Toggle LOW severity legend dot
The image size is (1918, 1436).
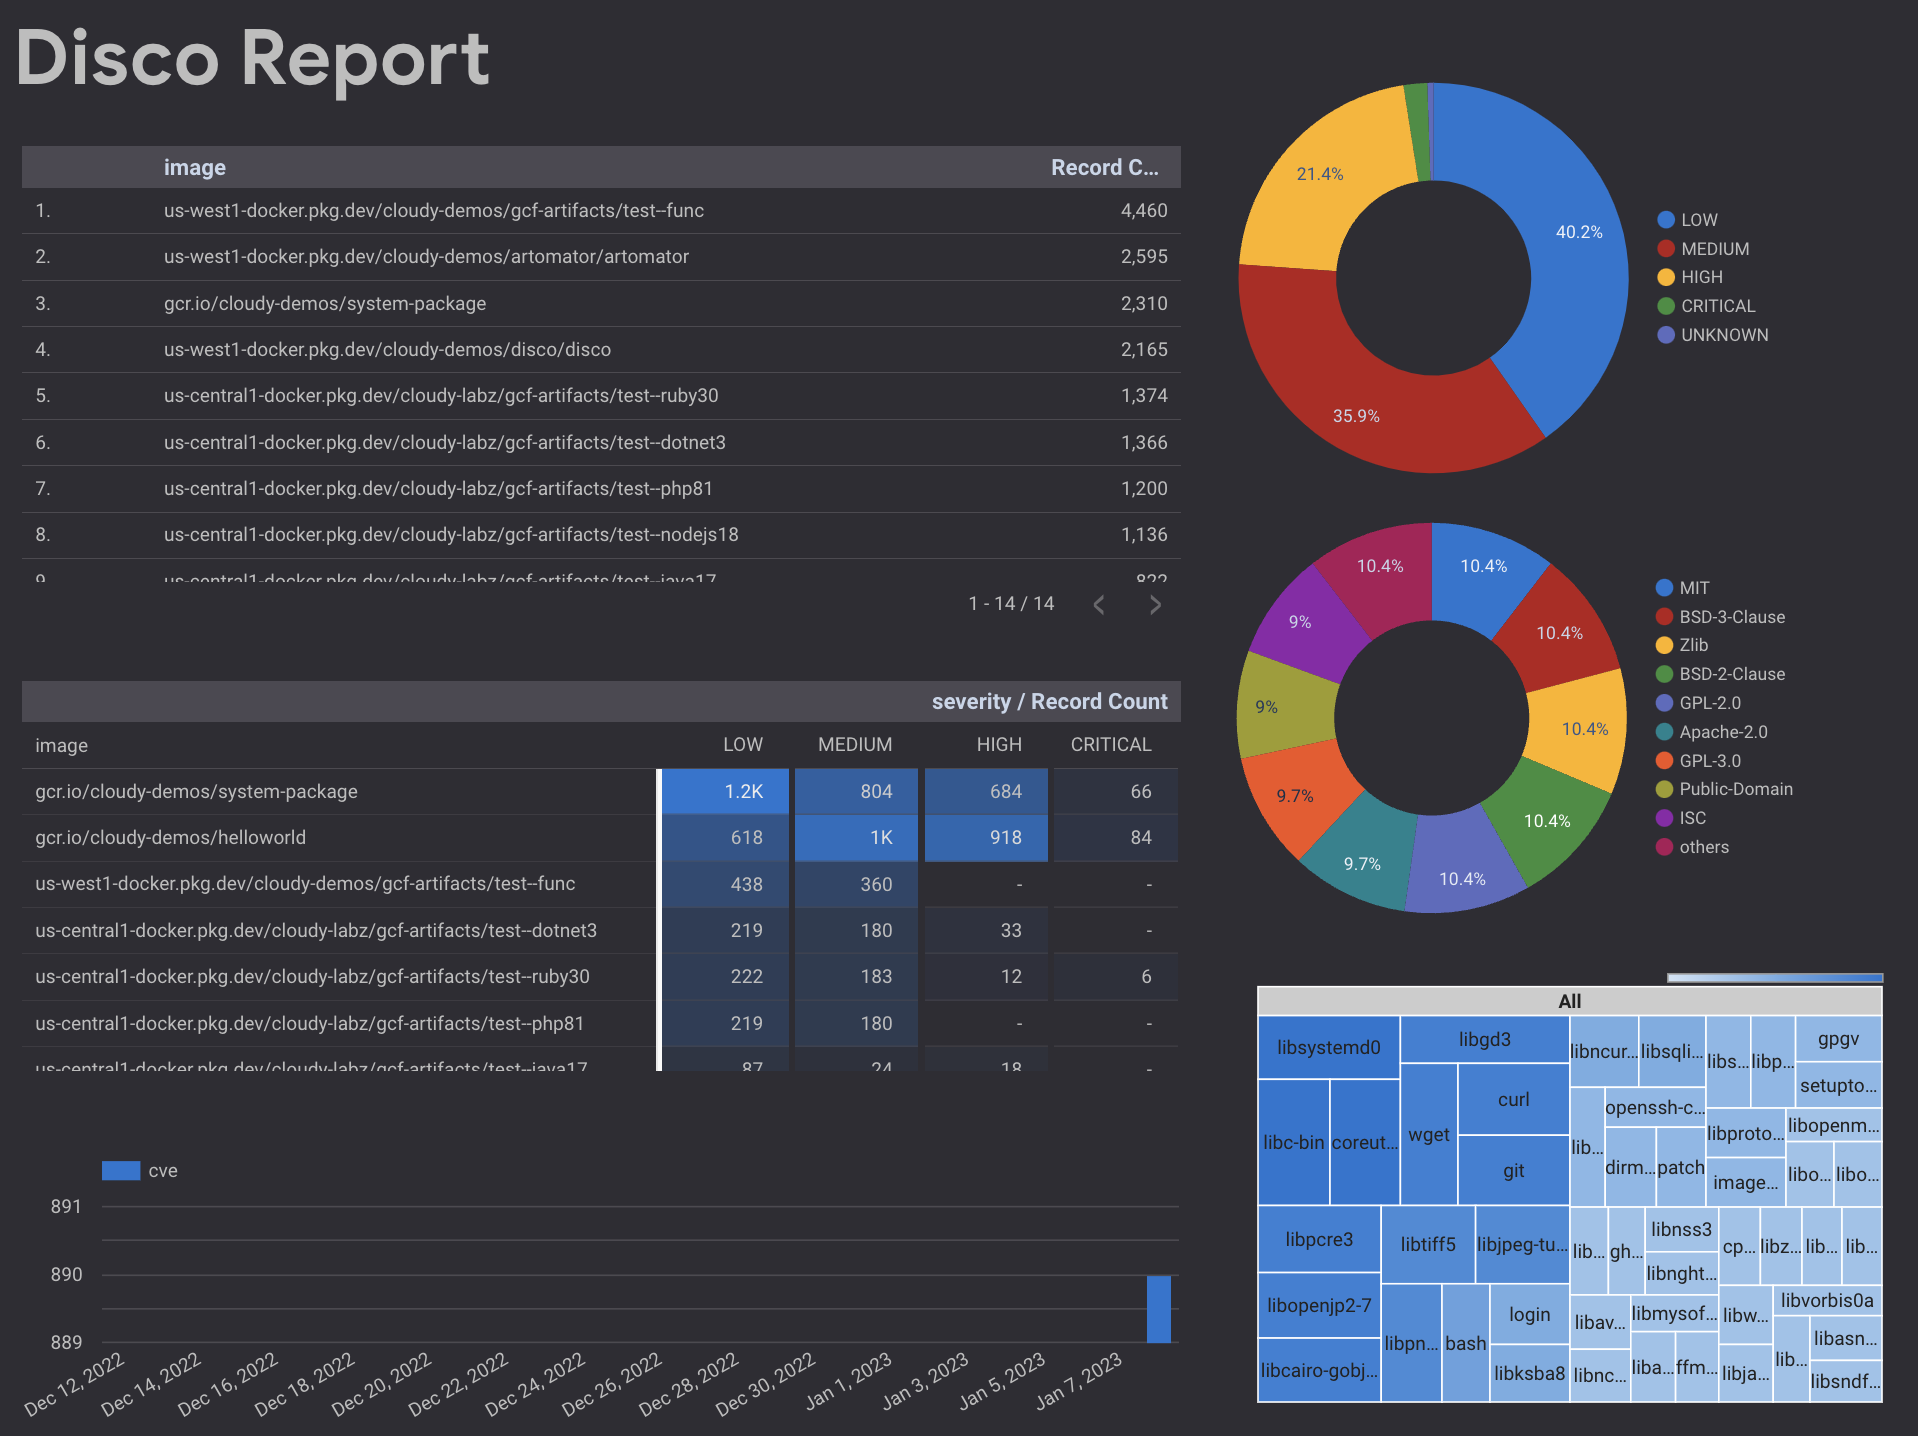[x=1666, y=219]
